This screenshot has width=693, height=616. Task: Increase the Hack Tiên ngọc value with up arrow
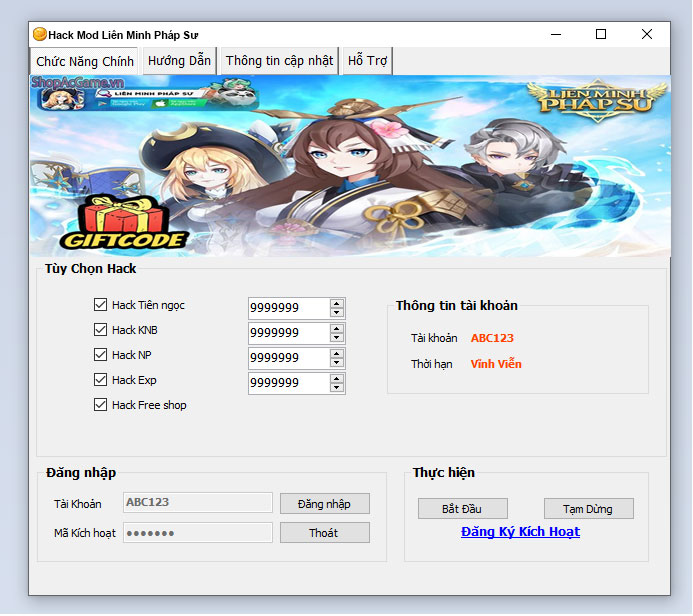point(337,304)
